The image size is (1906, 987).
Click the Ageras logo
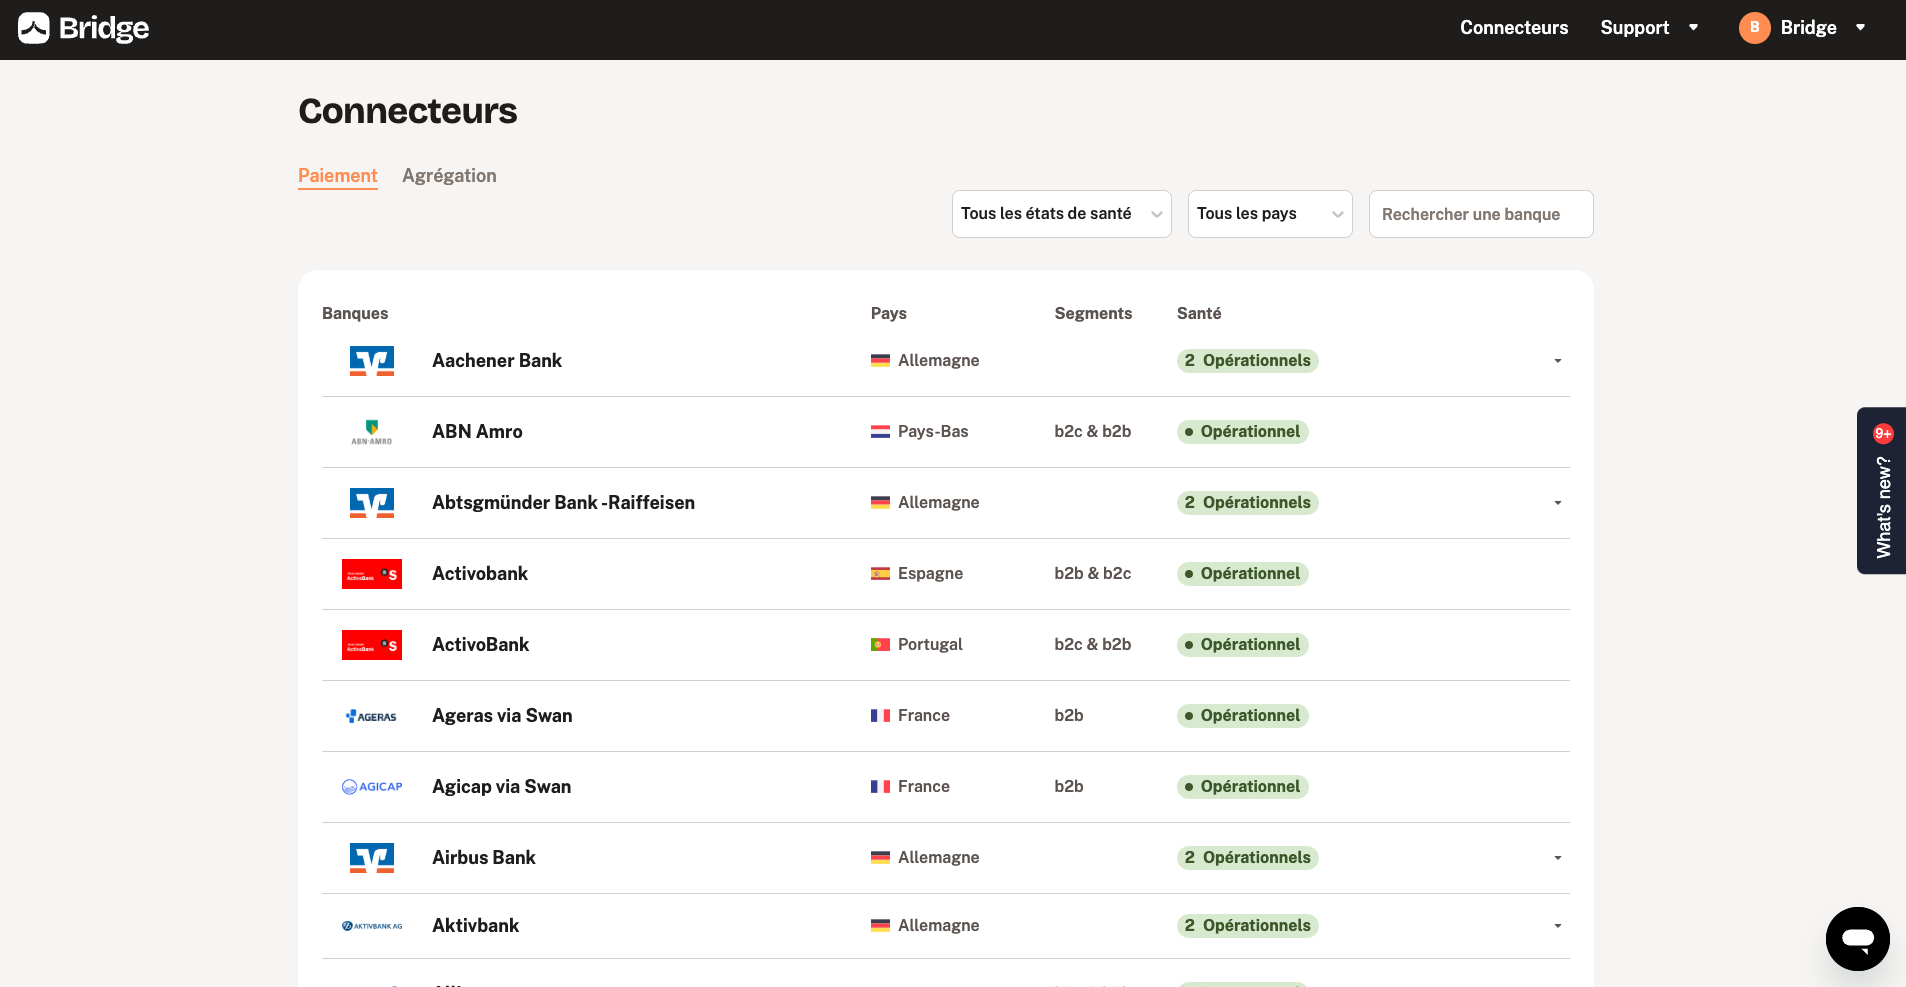pyautogui.click(x=372, y=716)
